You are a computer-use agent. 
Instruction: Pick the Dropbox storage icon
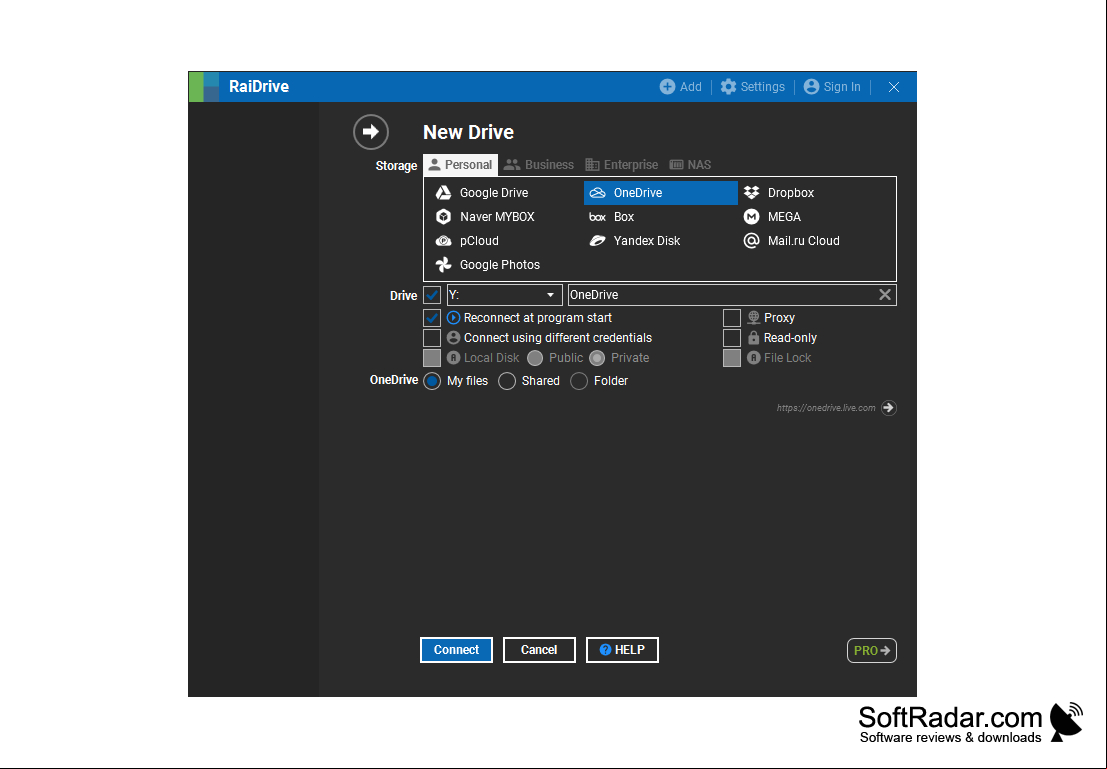click(751, 193)
